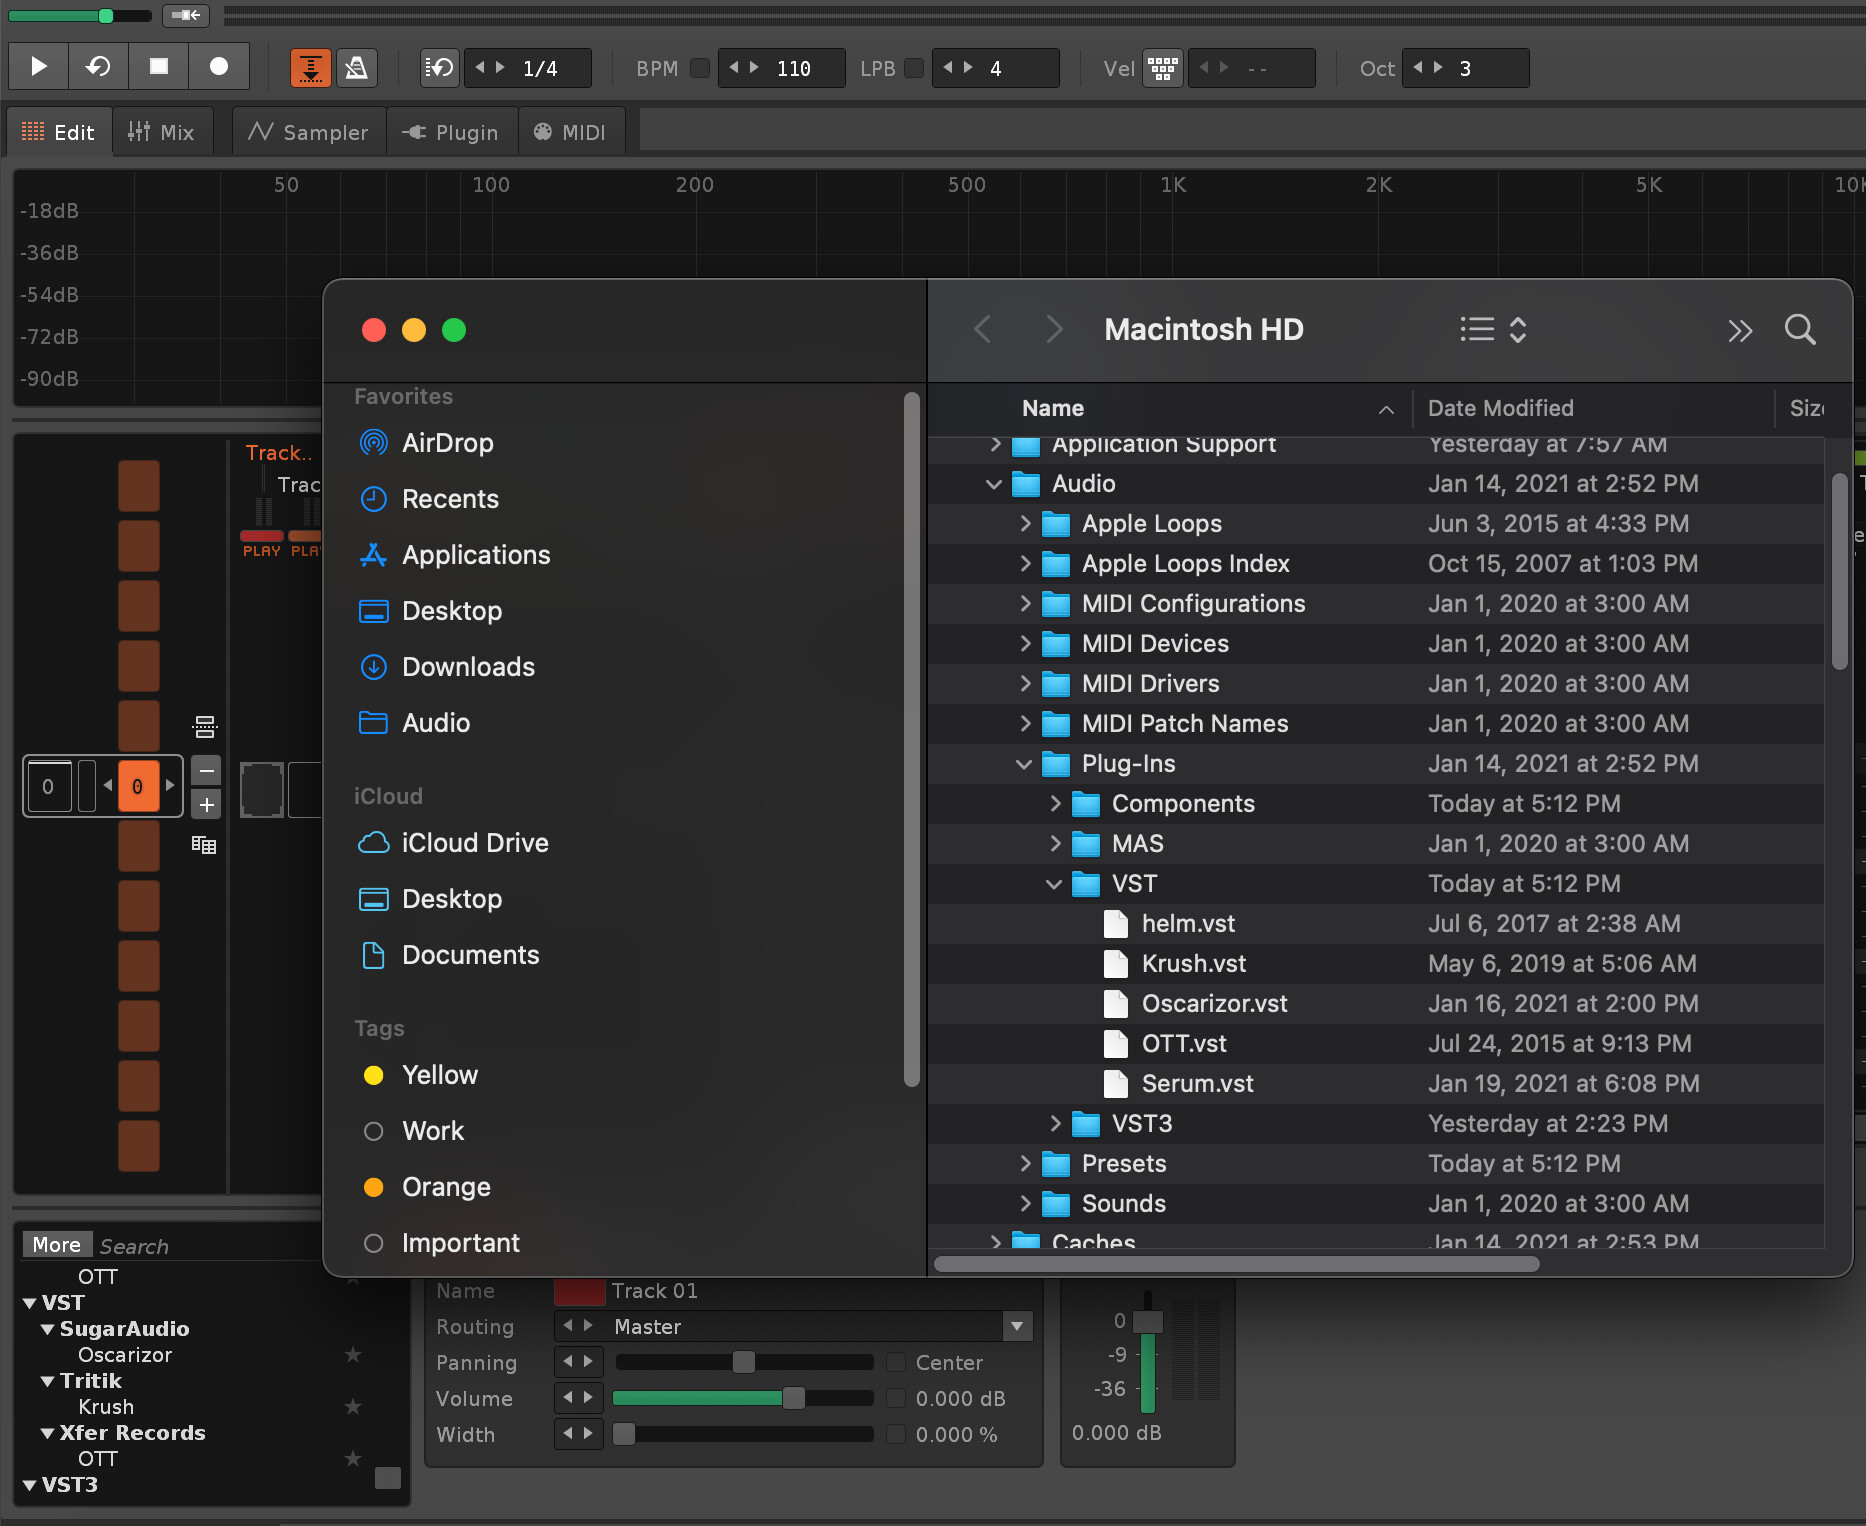Collapse the Plug-Ins folder
Viewport: 1866px width, 1526px height.
[x=1024, y=764]
